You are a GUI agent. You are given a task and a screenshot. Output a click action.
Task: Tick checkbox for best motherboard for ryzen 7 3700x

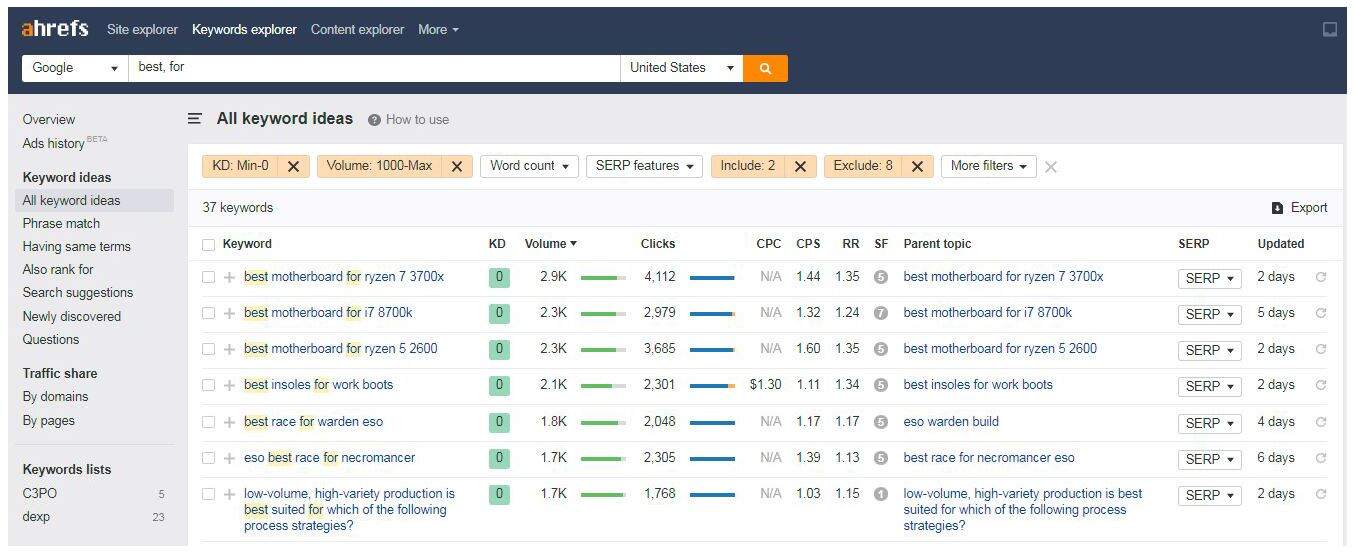208,277
